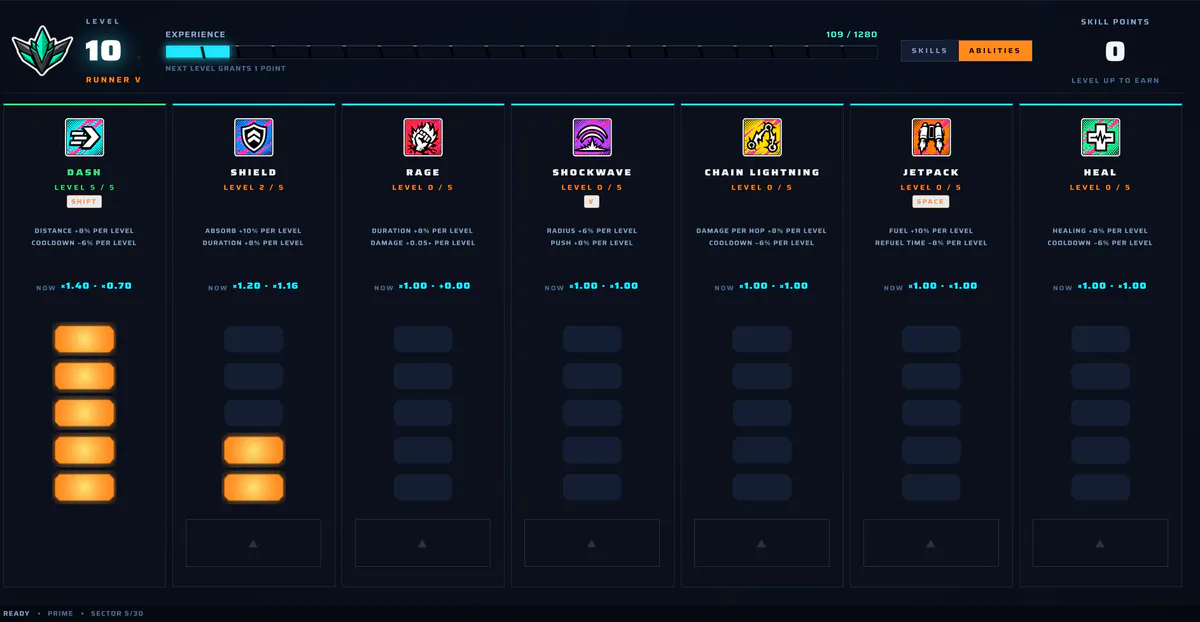Click the V key badge under Shockwave
This screenshot has width=1200, height=622.
pos(592,201)
